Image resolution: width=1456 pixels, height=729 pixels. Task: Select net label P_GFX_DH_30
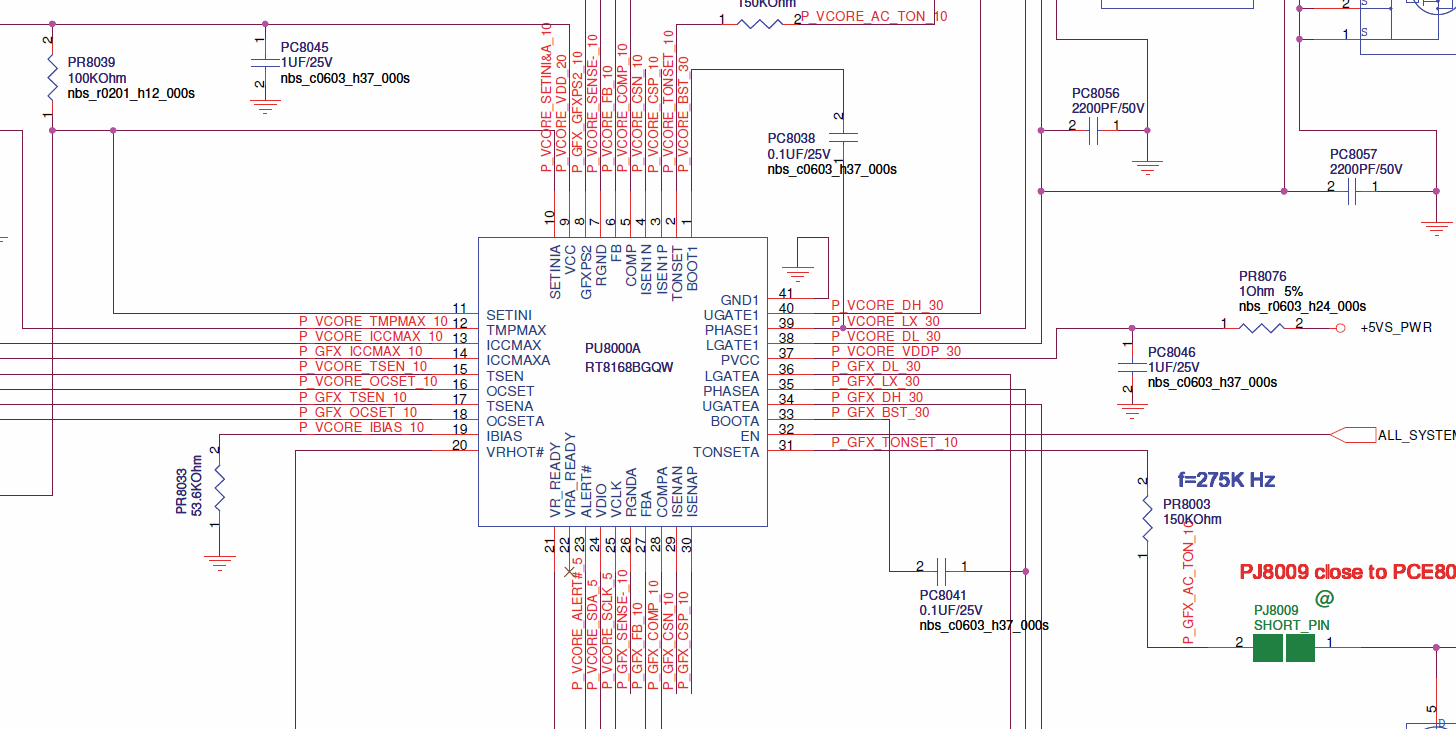877,397
